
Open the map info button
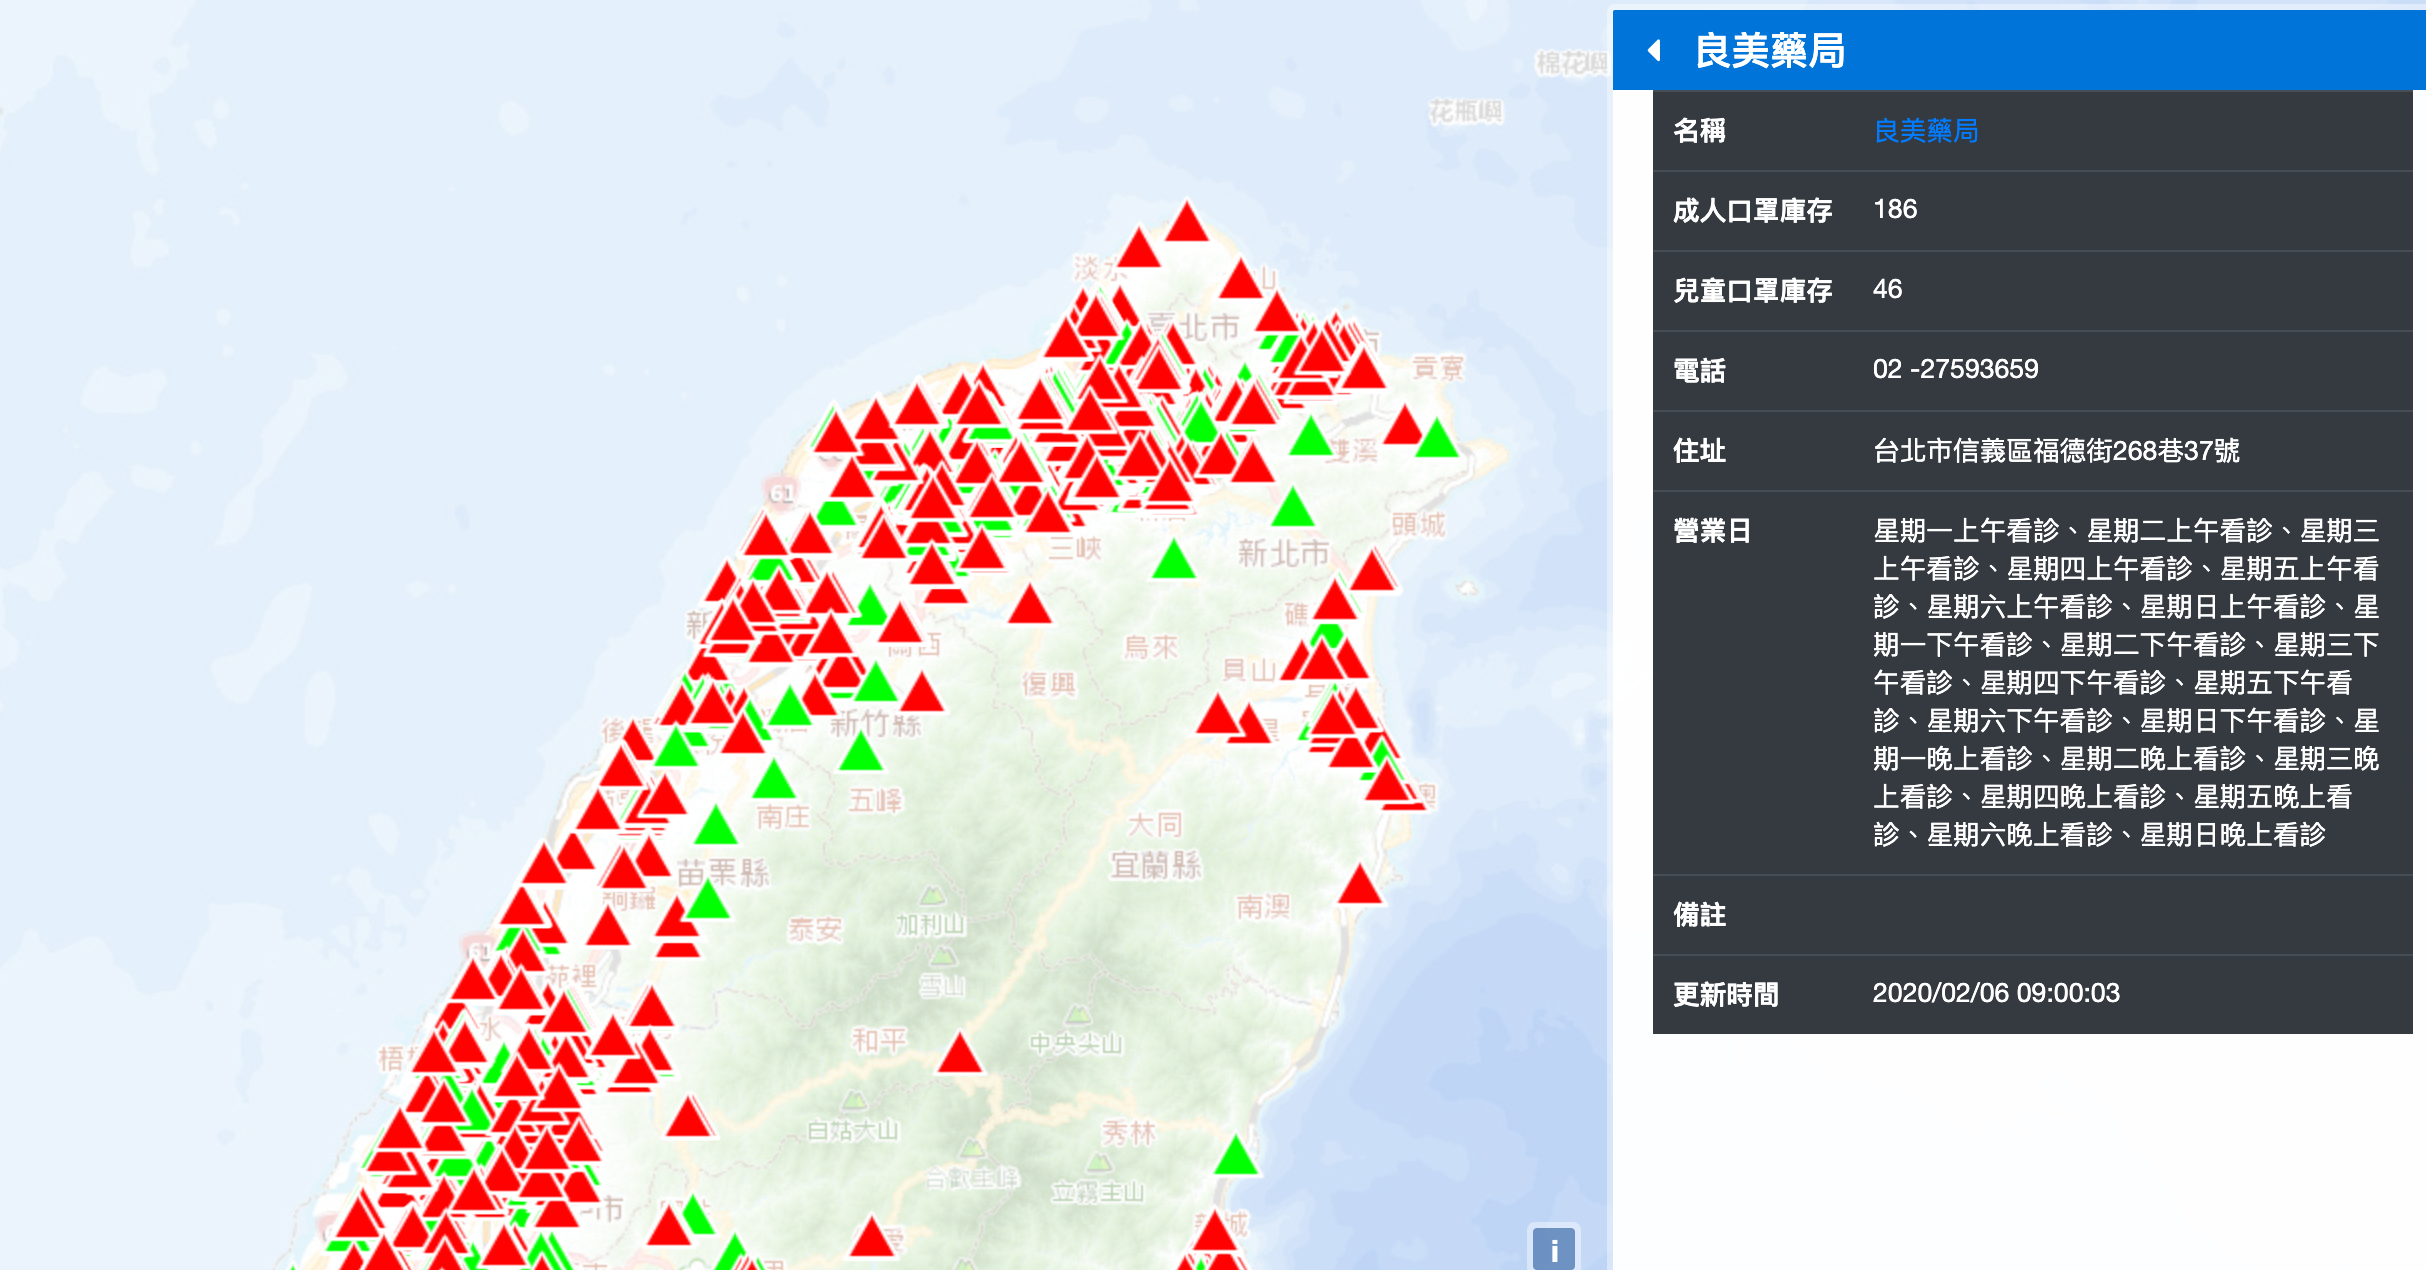[1553, 1249]
